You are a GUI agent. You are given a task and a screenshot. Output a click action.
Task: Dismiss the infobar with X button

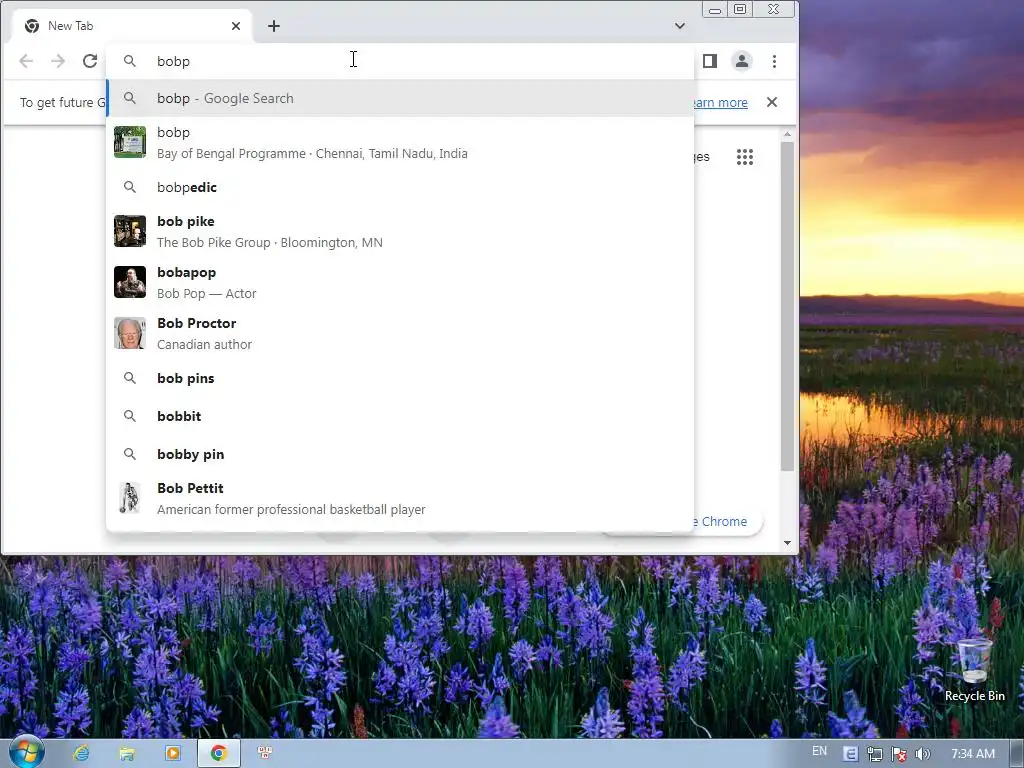click(772, 102)
